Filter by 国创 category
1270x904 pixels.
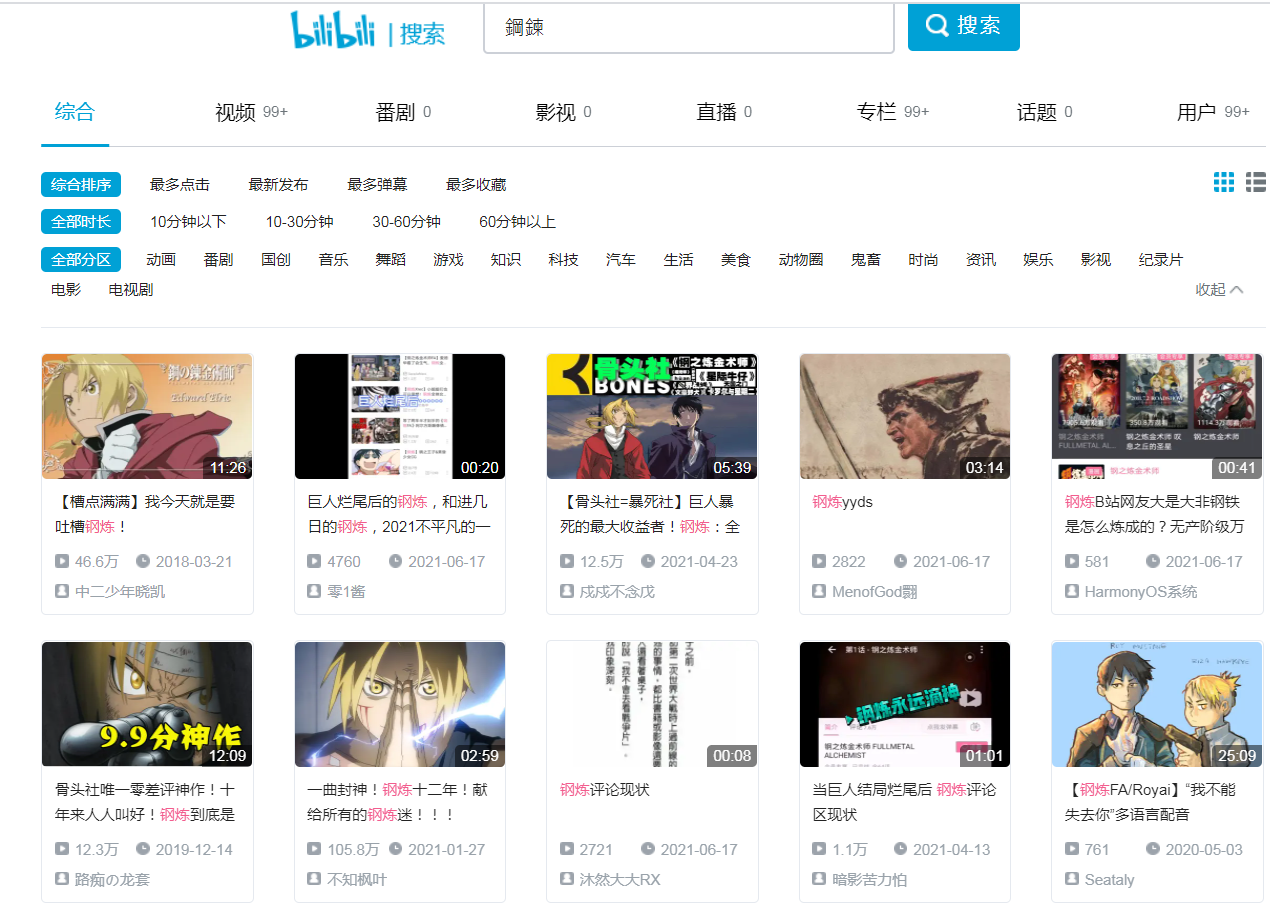pos(276,260)
